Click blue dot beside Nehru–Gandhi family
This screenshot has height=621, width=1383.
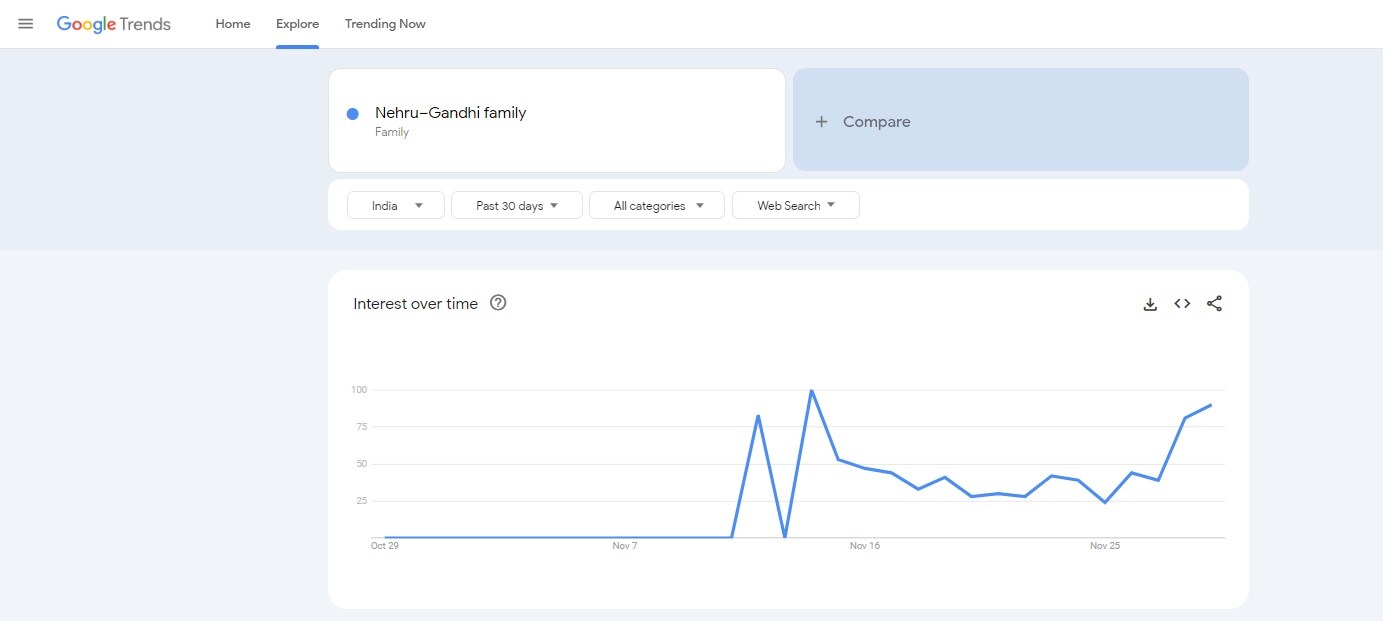coord(352,114)
